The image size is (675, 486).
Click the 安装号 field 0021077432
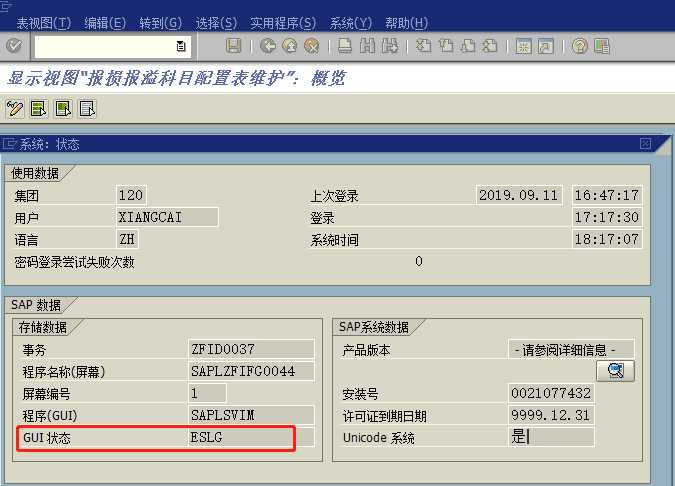pyautogui.click(x=551, y=393)
